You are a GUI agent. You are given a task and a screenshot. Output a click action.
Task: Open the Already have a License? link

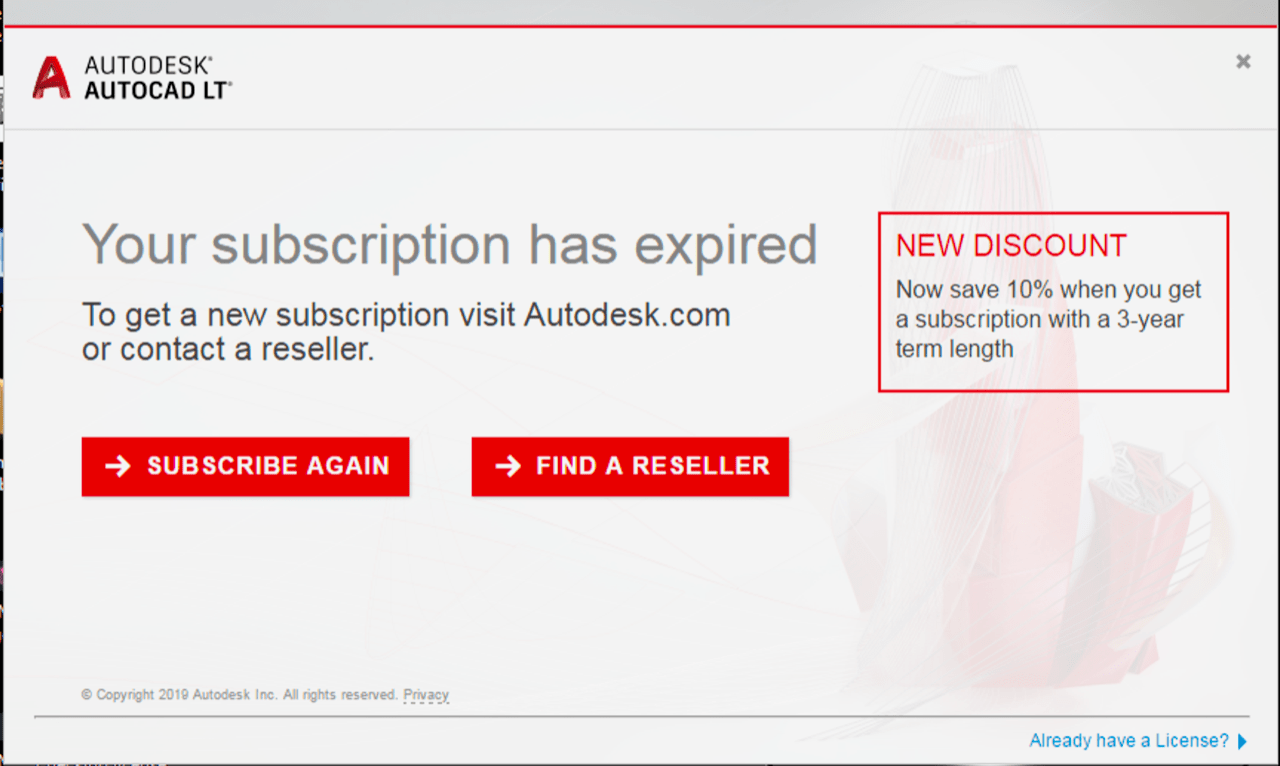pyautogui.click(x=1129, y=741)
